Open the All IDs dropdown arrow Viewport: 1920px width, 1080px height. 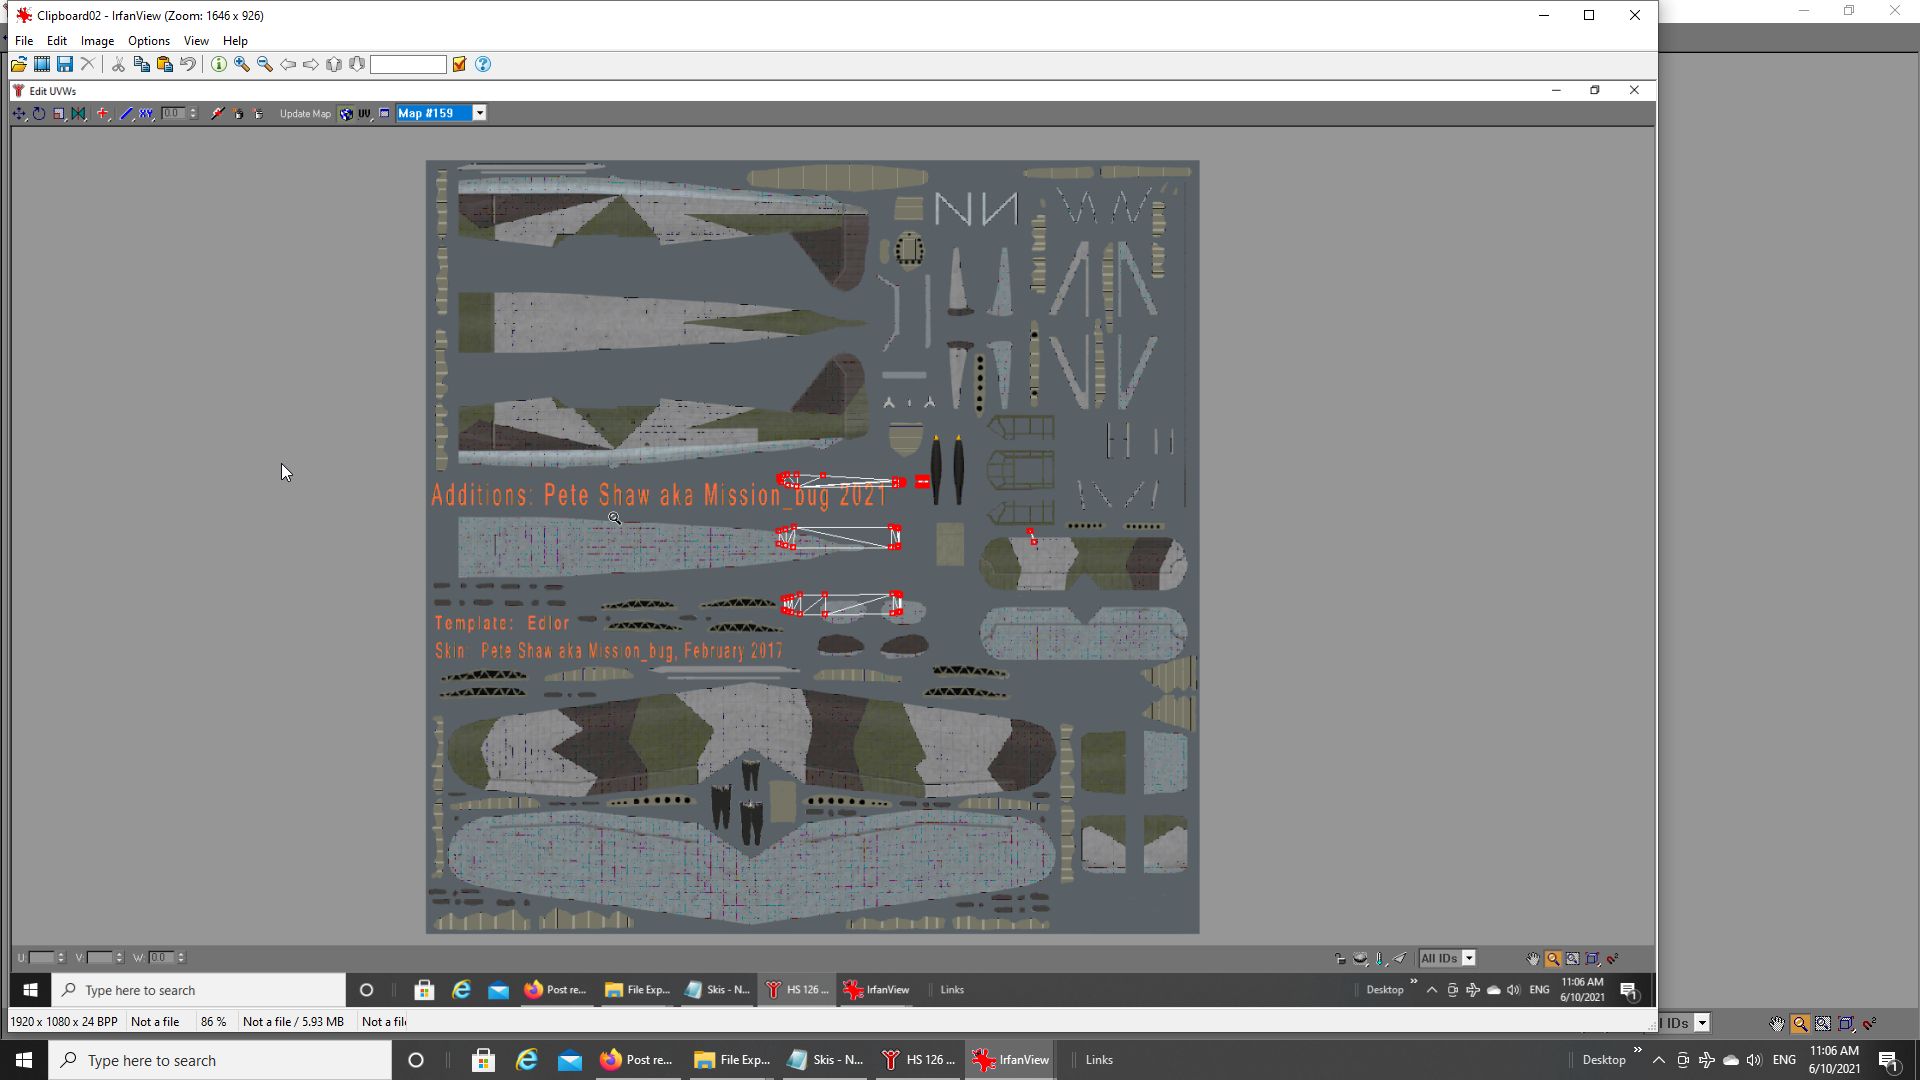1468,958
